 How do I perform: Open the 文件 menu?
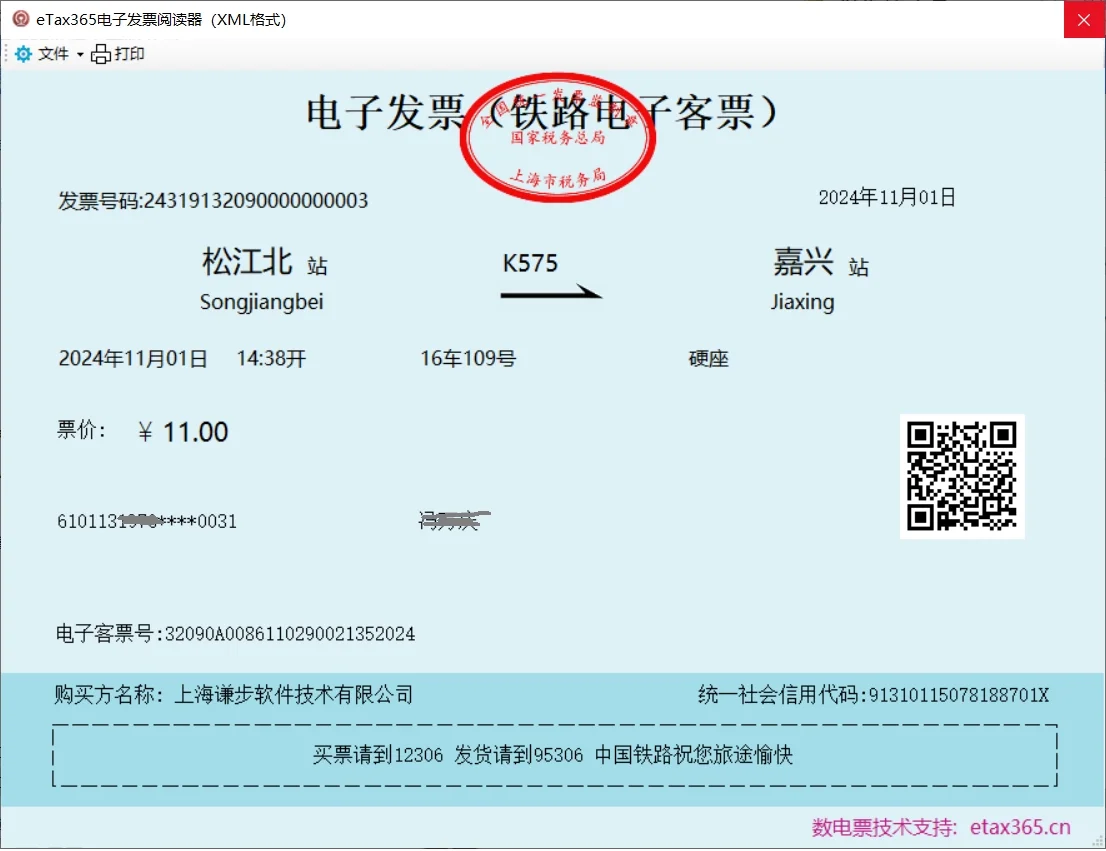53,54
